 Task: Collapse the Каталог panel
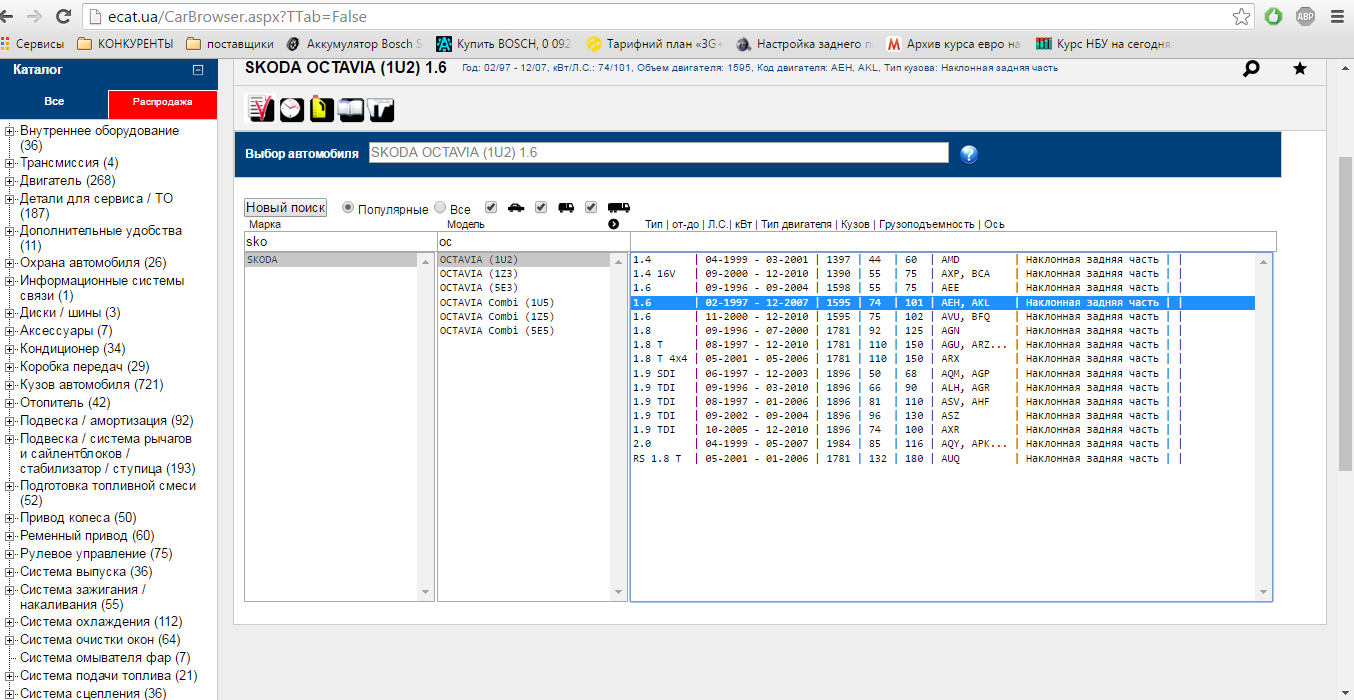[198, 70]
